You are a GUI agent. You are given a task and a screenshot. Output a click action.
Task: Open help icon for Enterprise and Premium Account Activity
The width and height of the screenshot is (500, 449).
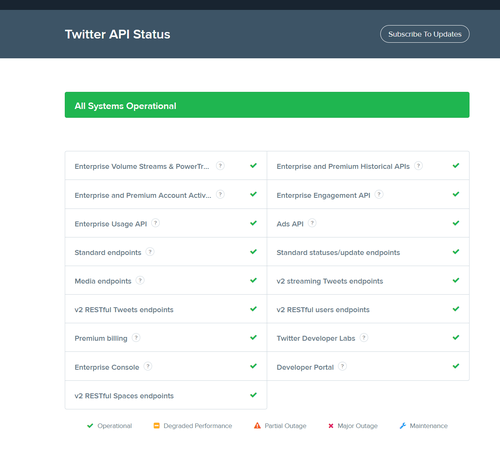coord(220,194)
